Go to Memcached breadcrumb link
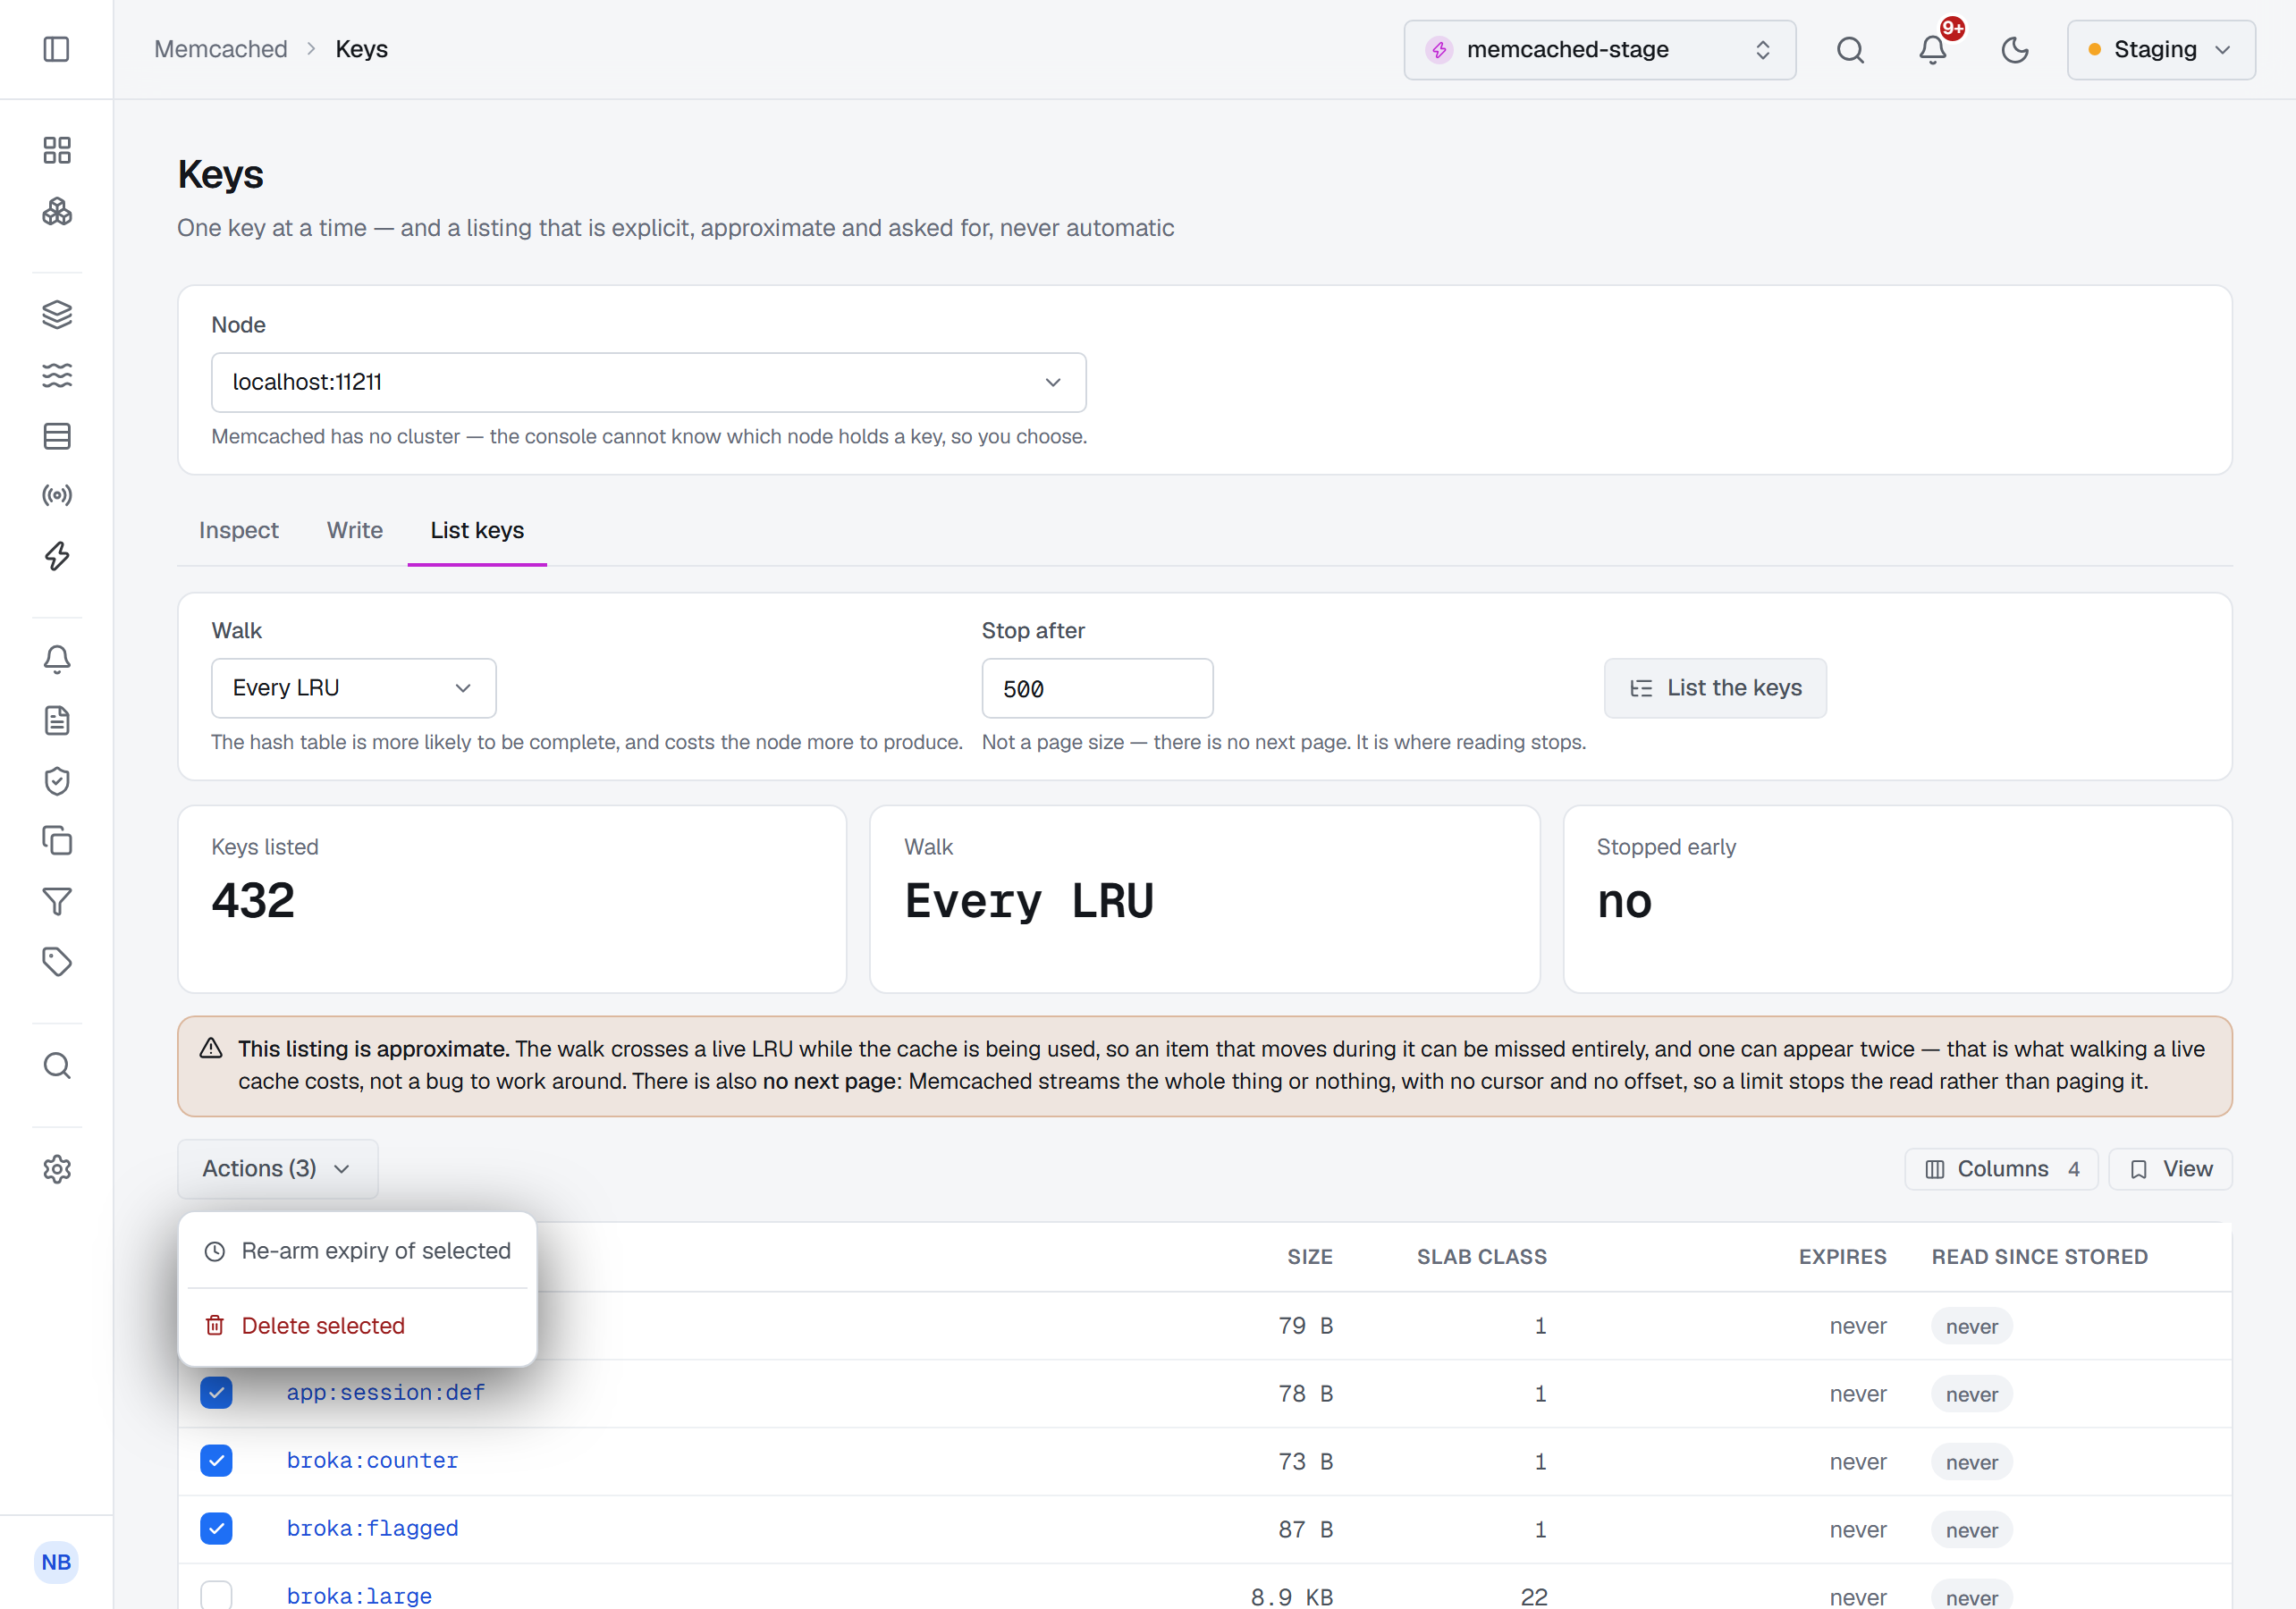This screenshot has width=2296, height=1609. [x=220, y=49]
